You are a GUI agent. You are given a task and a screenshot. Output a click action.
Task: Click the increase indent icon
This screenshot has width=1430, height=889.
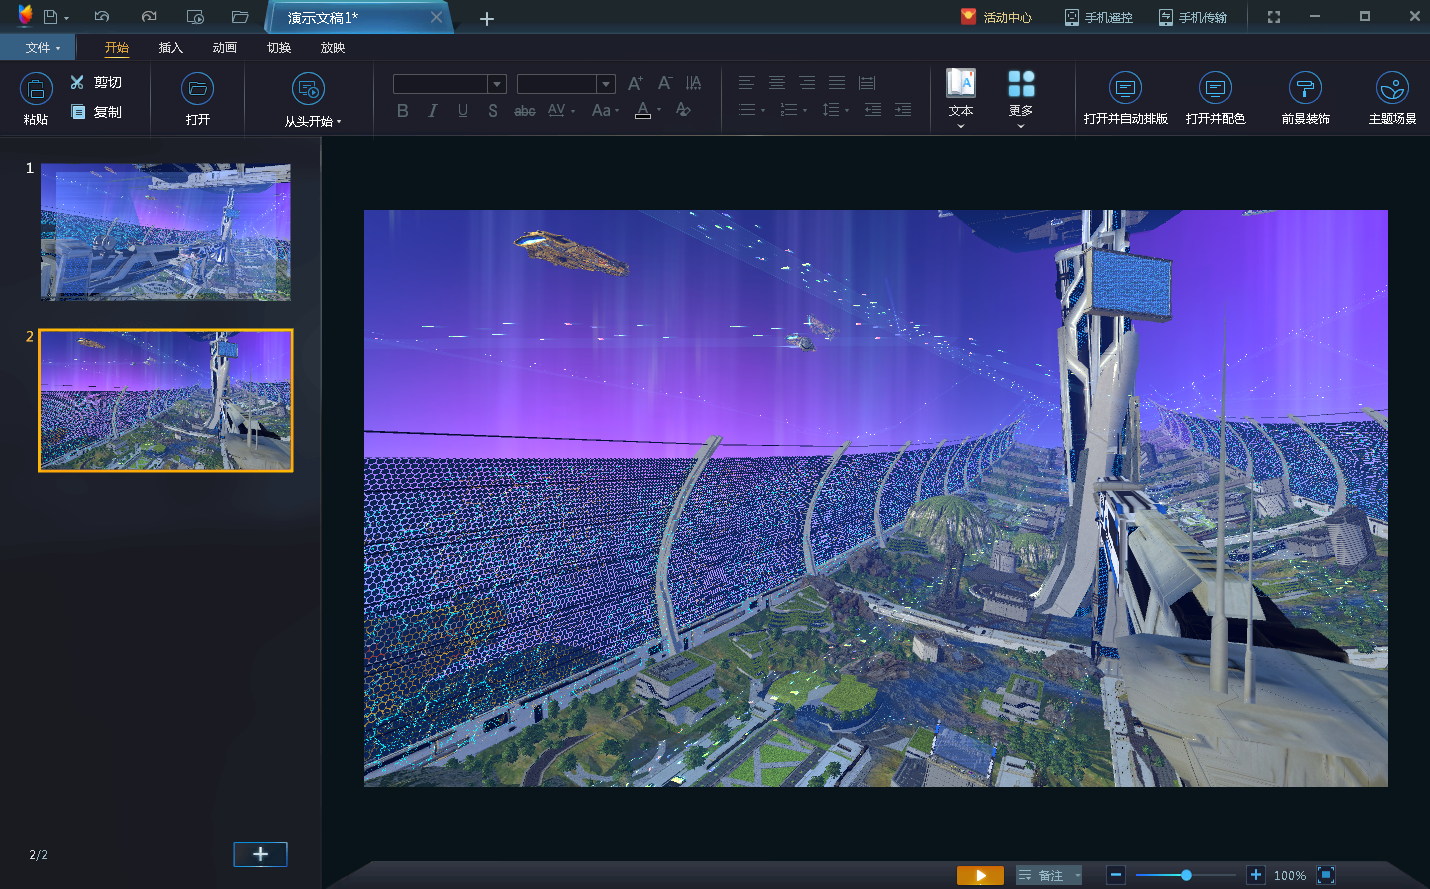[903, 110]
